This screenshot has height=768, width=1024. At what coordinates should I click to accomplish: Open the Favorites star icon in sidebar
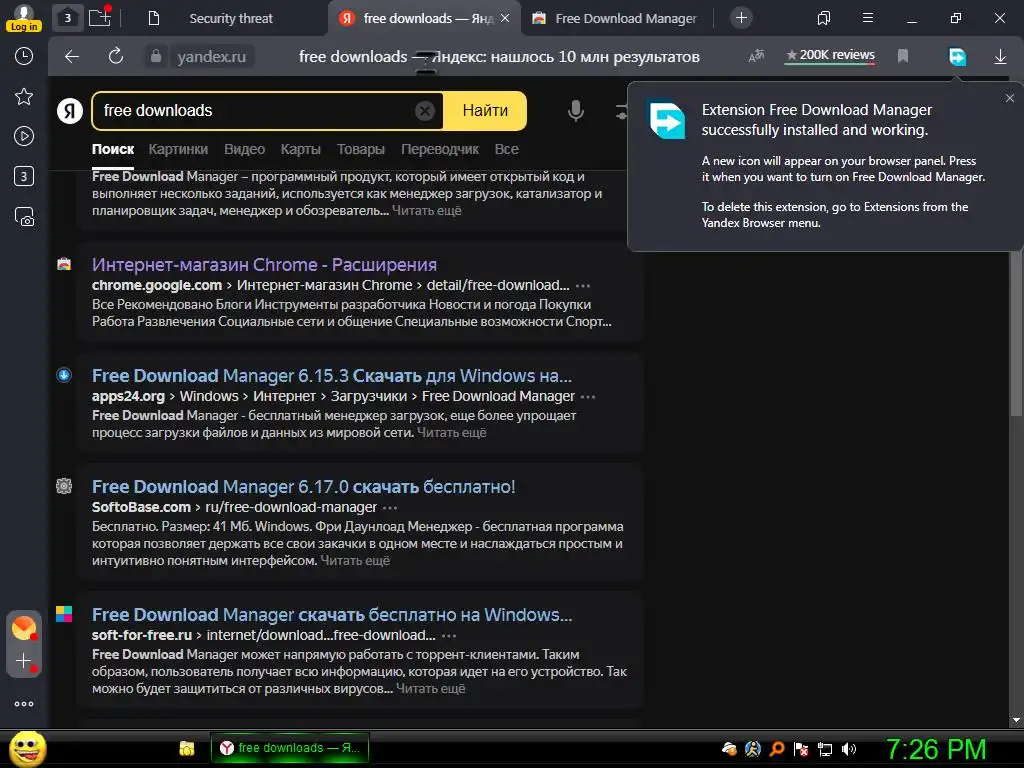24,97
